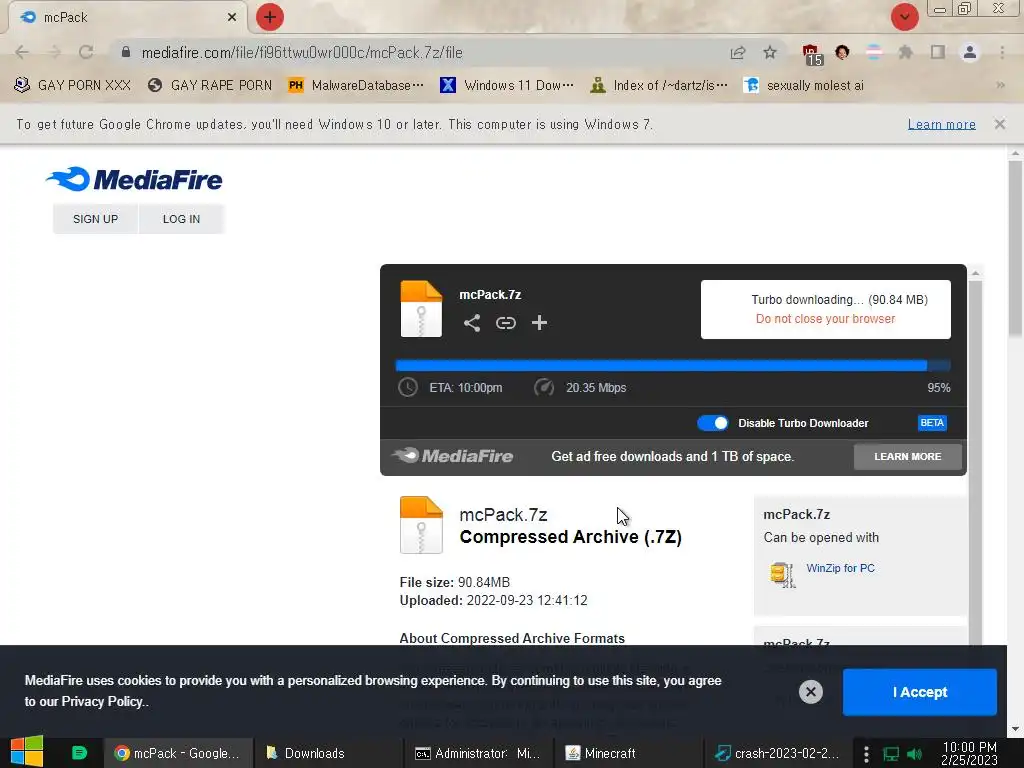Screen dimensions: 1024x768
Task: Focus the mediafire.com URL address field
Action: coord(302,53)
